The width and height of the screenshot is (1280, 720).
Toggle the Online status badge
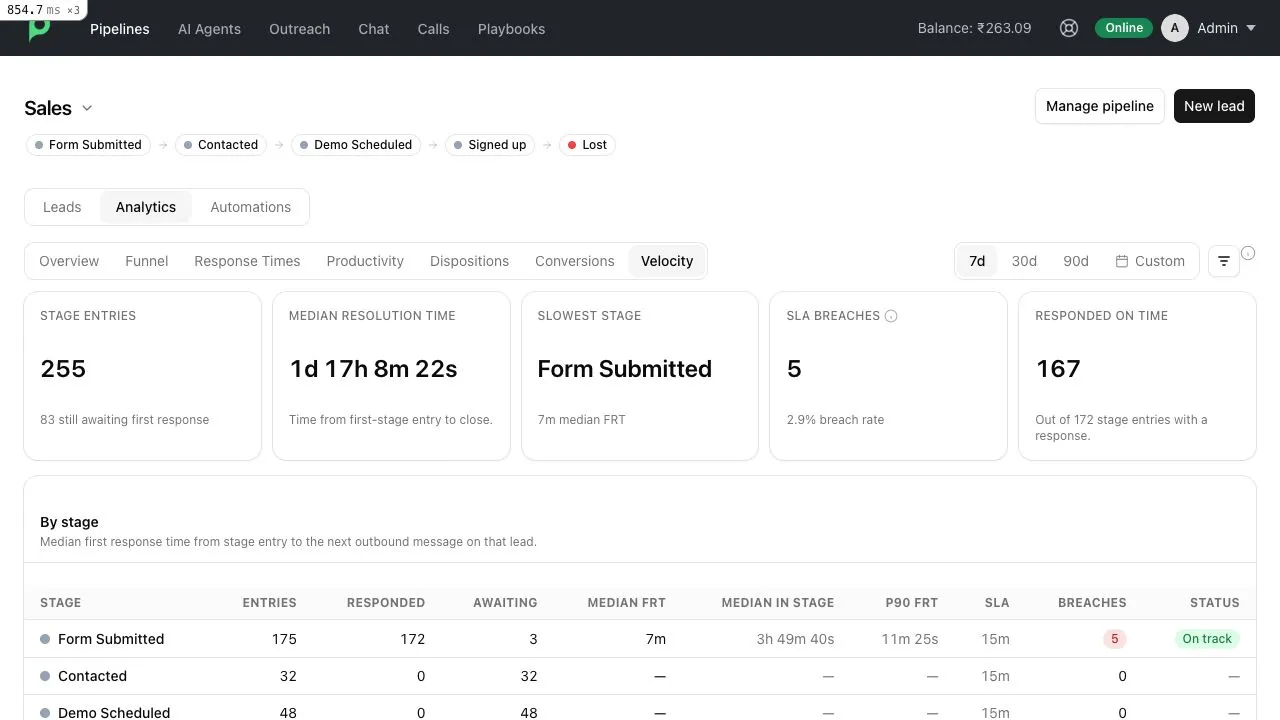pos(1124,28)
